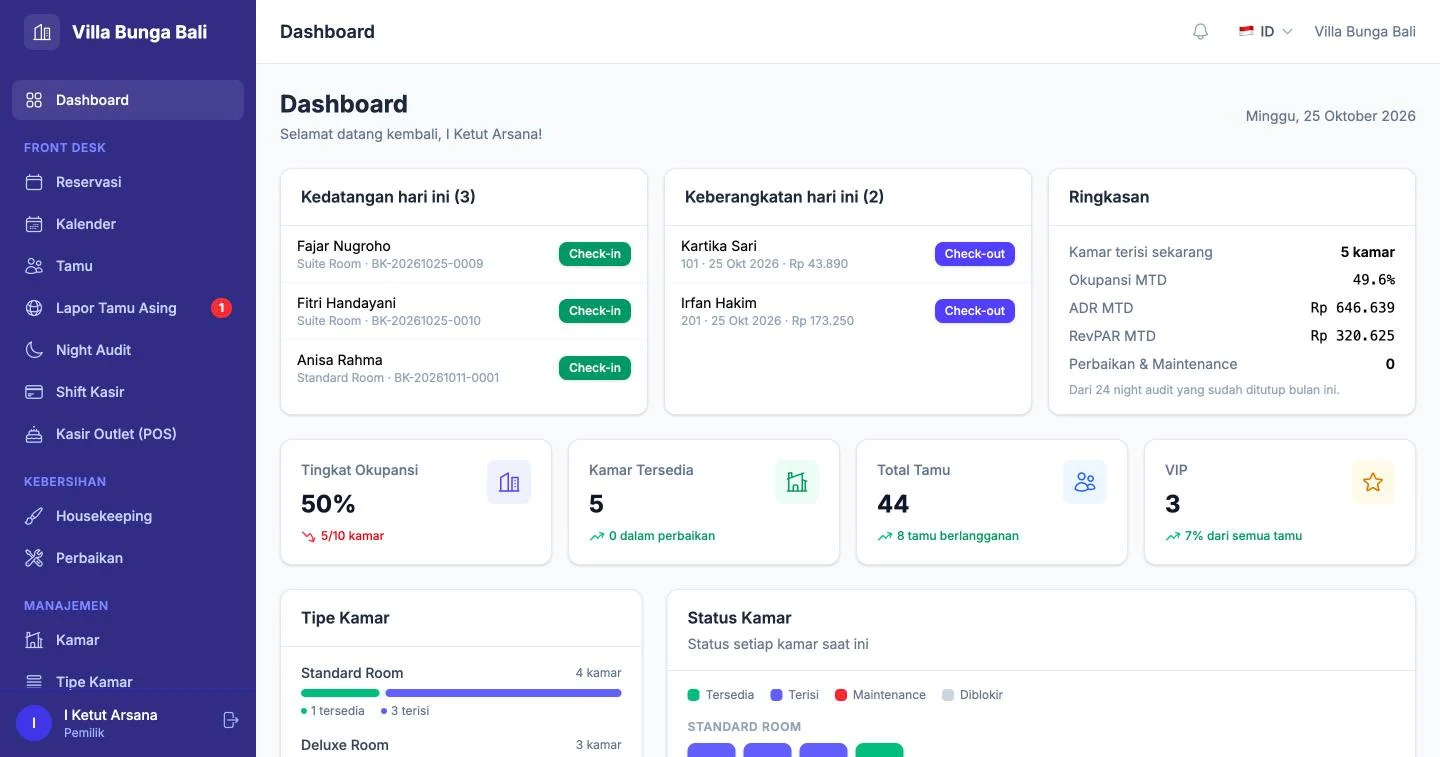Go to the Tamu menu item
The image size is (1440, 757).
(128, 266)
